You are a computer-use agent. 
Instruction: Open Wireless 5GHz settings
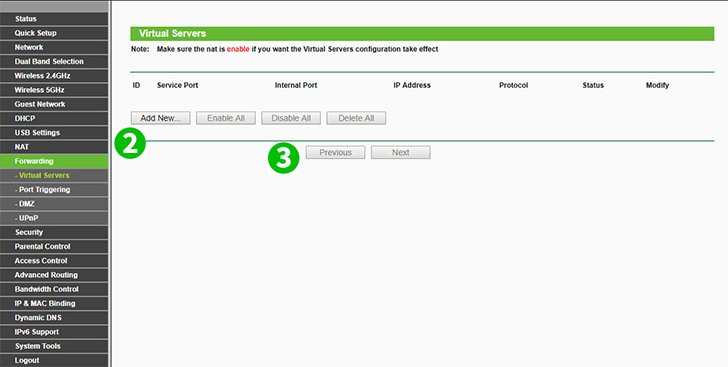(54, 90)
